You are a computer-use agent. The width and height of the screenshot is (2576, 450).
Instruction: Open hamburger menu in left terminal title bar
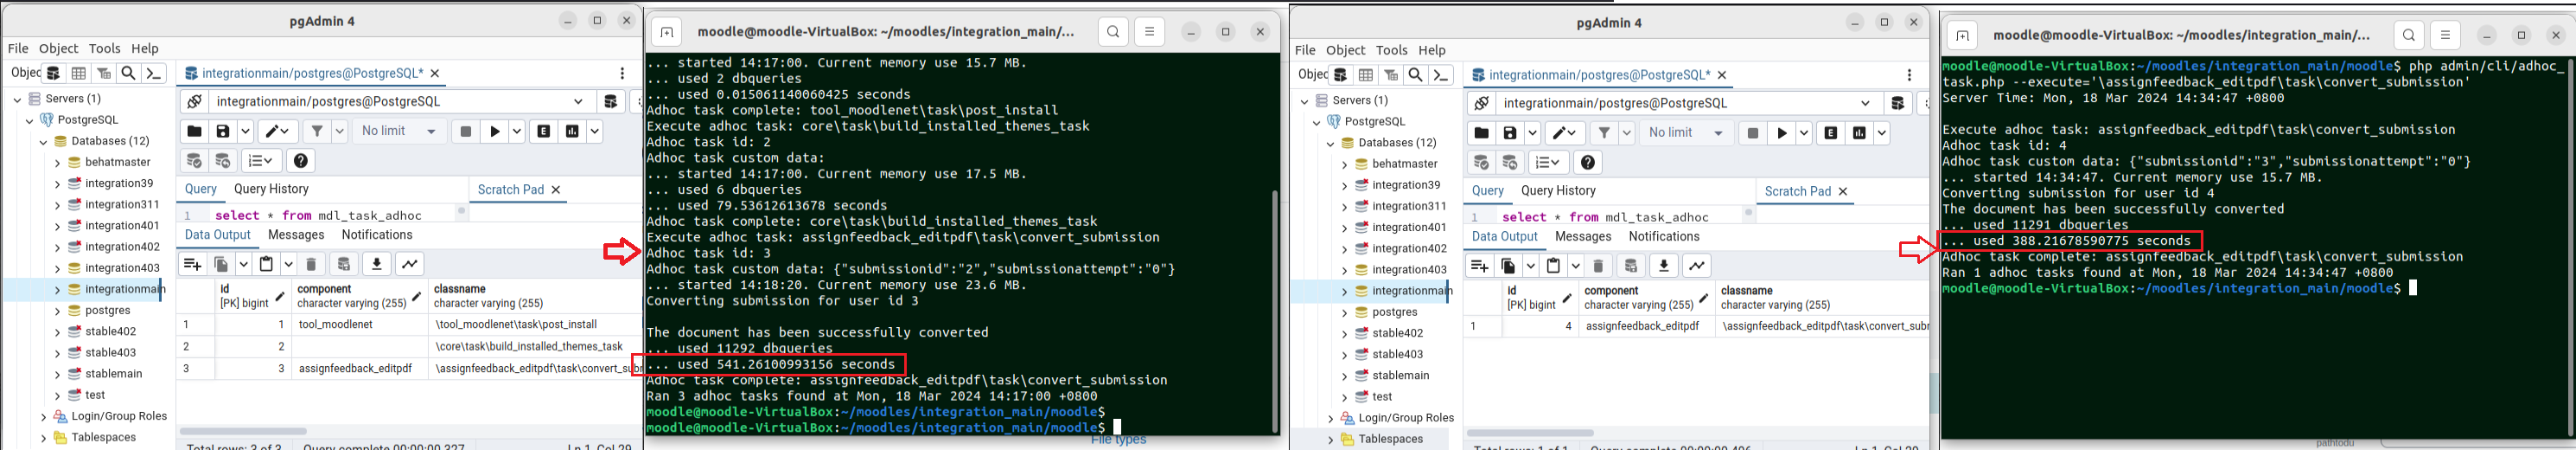(x=1150, y=32)
